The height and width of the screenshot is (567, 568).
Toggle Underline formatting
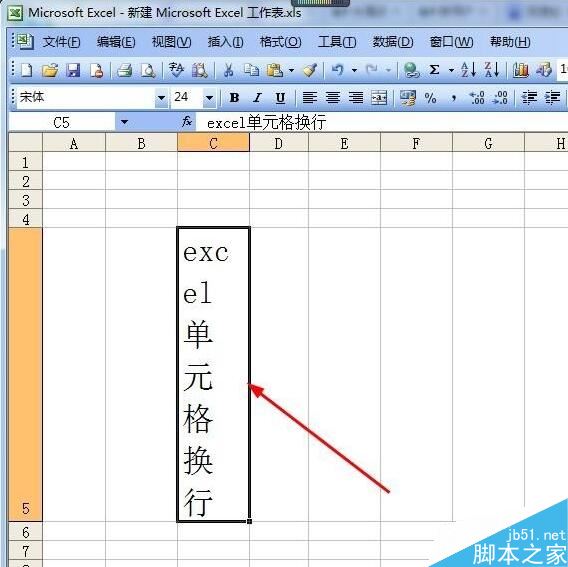[280, 98]
